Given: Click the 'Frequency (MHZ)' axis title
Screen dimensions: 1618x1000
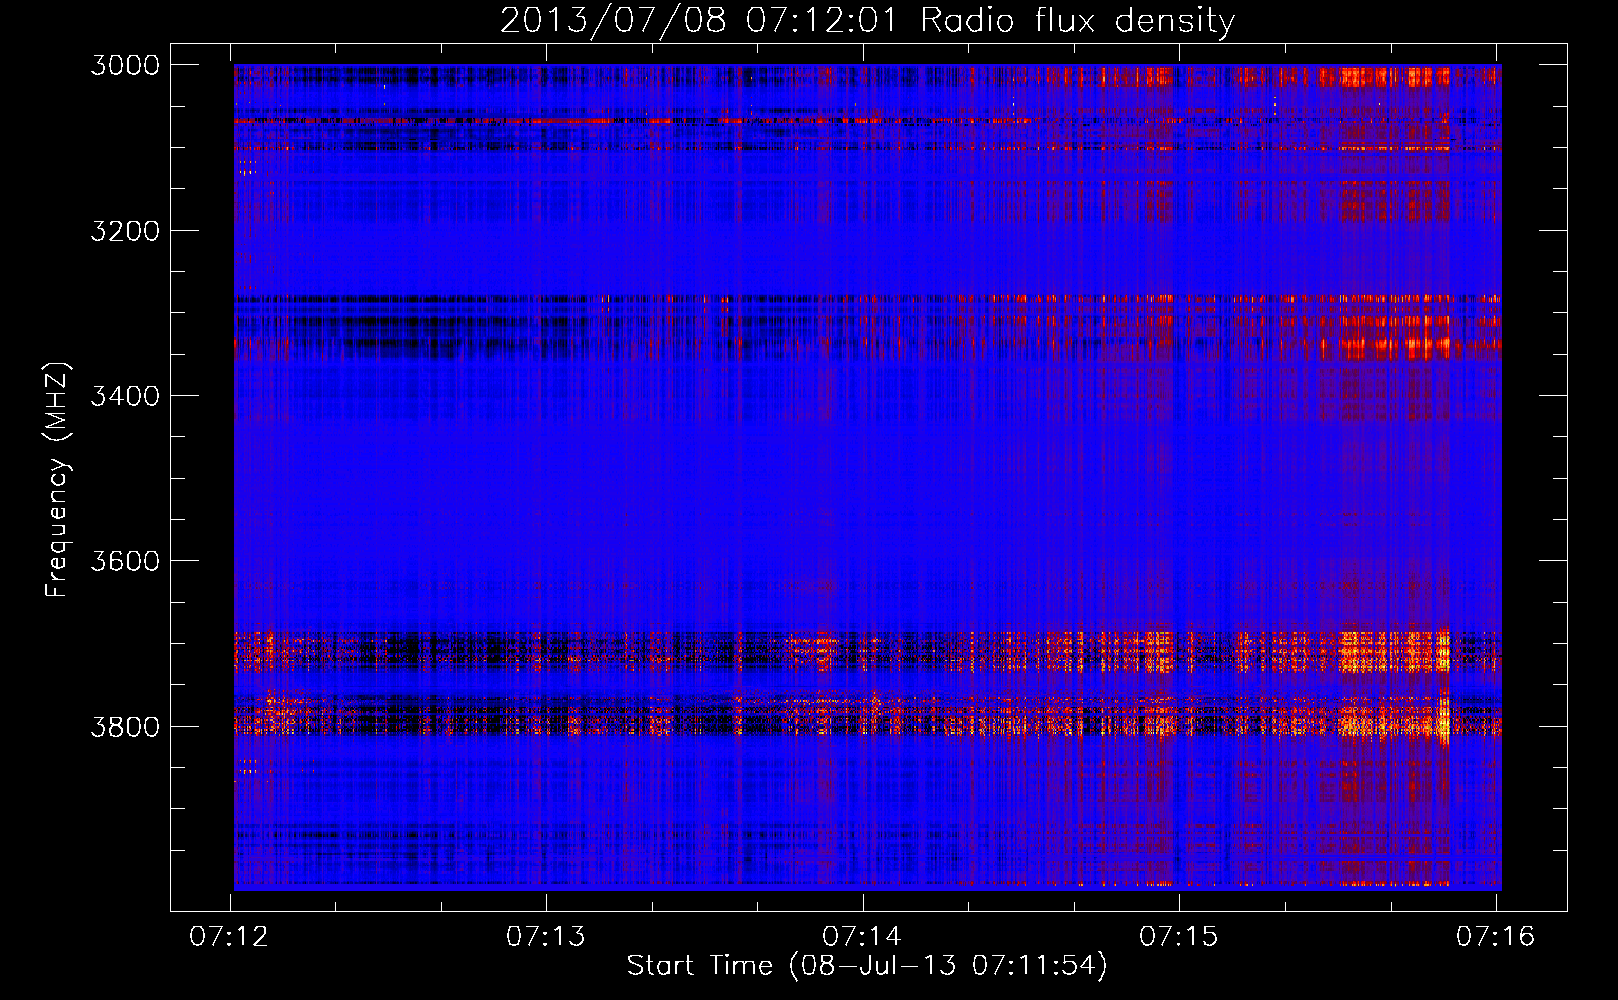Looking at the screenshot, I should click(58, 480).
